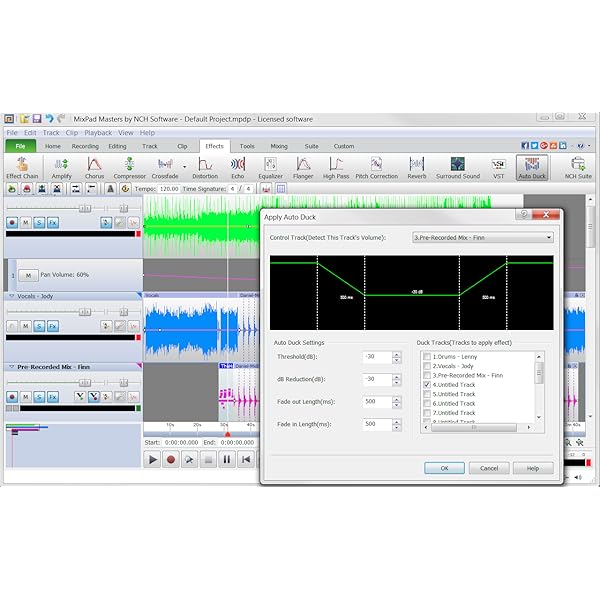Apply the Echo effect
Image resolution: width=600 pixels, height=600 pixels.
pos(238,168)
